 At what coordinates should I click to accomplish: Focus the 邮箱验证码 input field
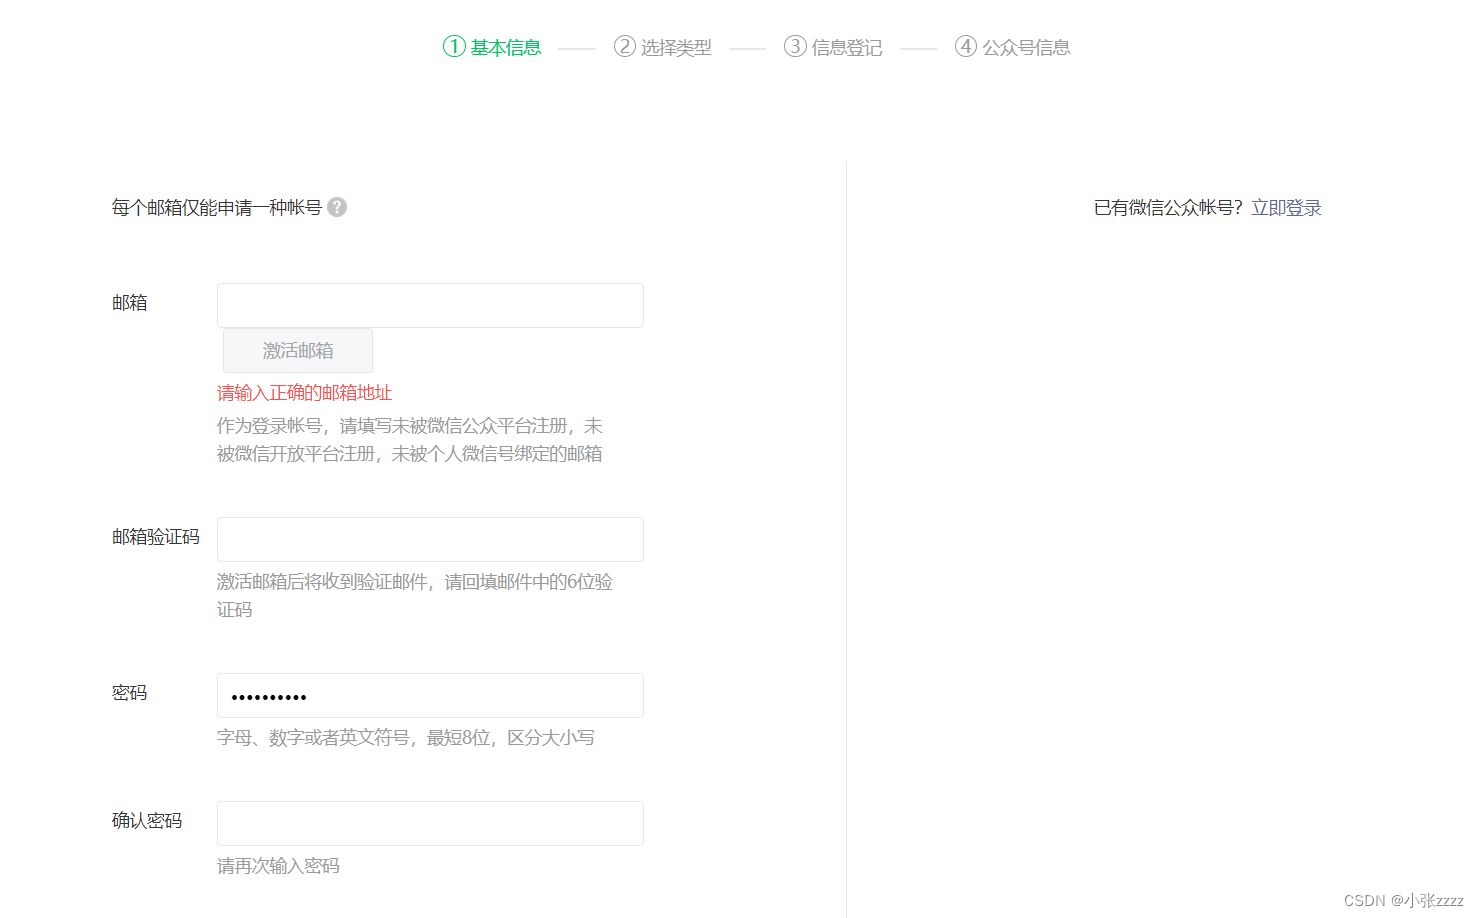pyautogui.click(x=430, y=539)
